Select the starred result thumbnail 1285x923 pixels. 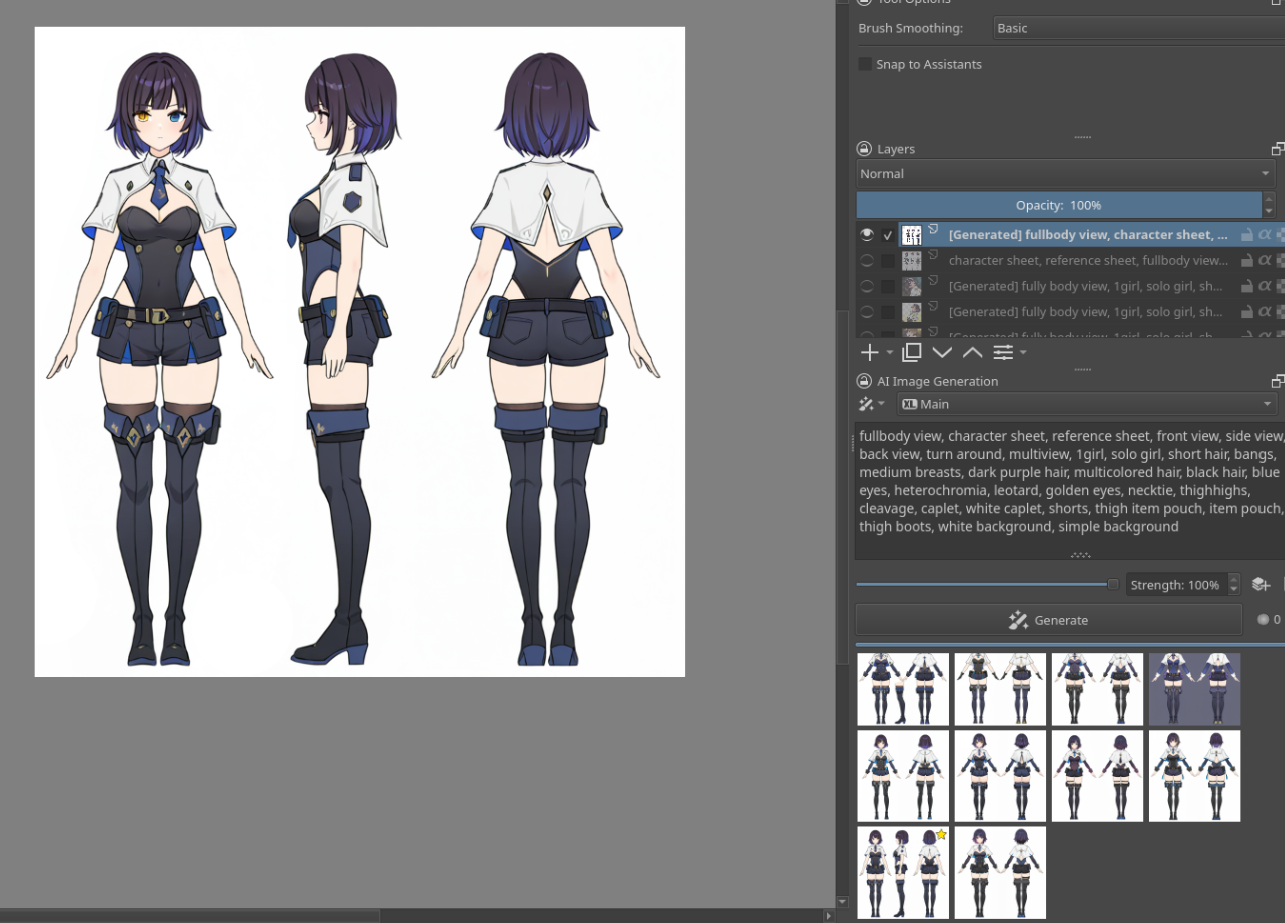point(903,872)
